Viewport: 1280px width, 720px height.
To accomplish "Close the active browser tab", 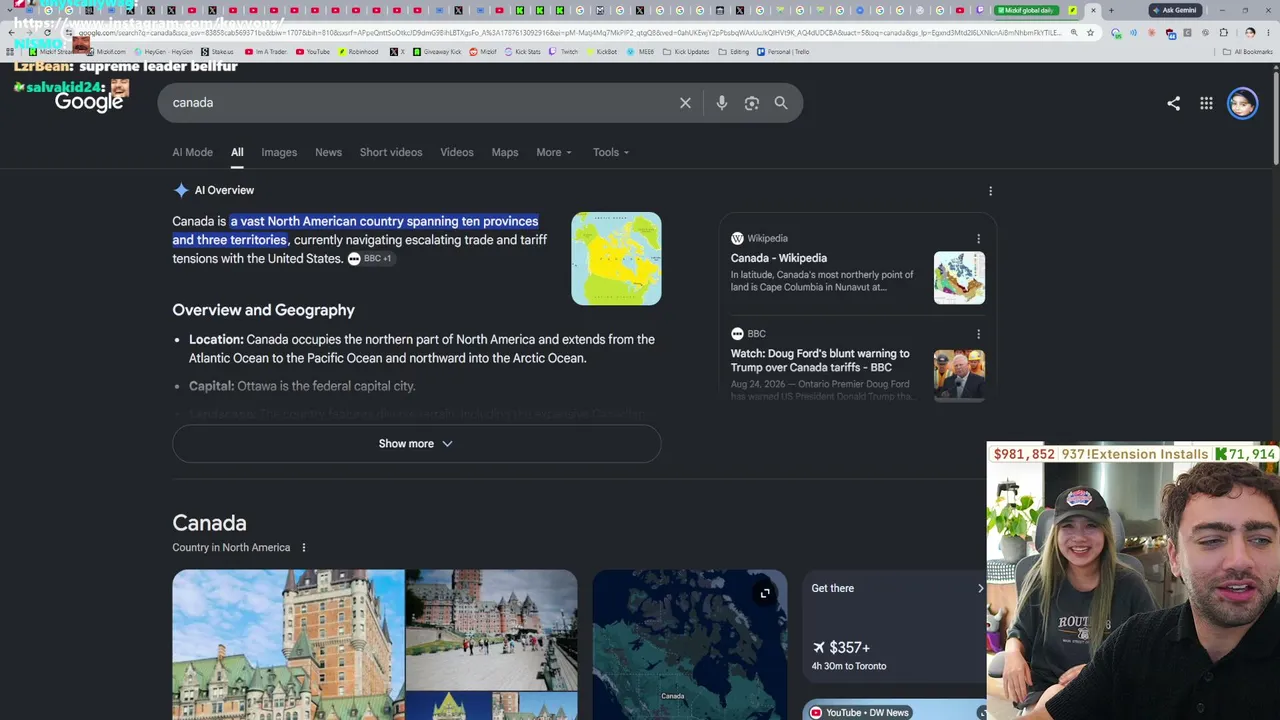I will pyautogui.click(x=1093, y=11).
